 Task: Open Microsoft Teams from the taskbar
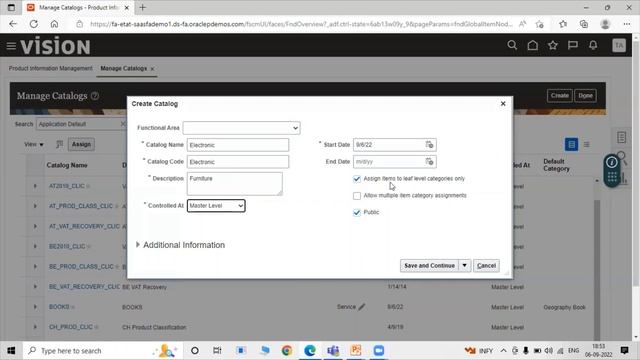pos(333,351)
